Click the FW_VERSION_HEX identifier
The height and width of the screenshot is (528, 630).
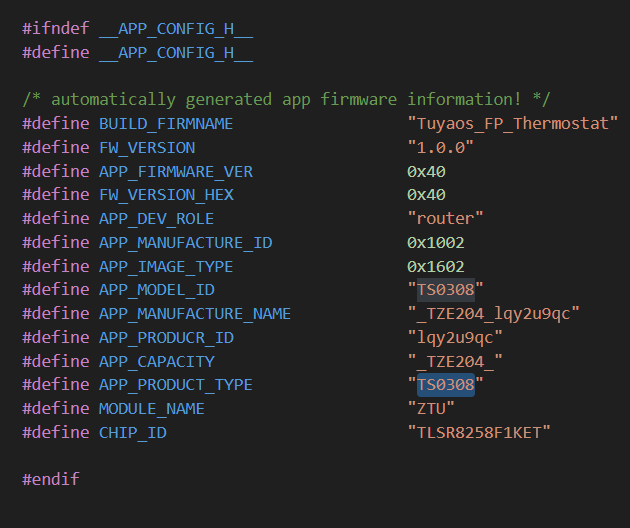(166, 195)
